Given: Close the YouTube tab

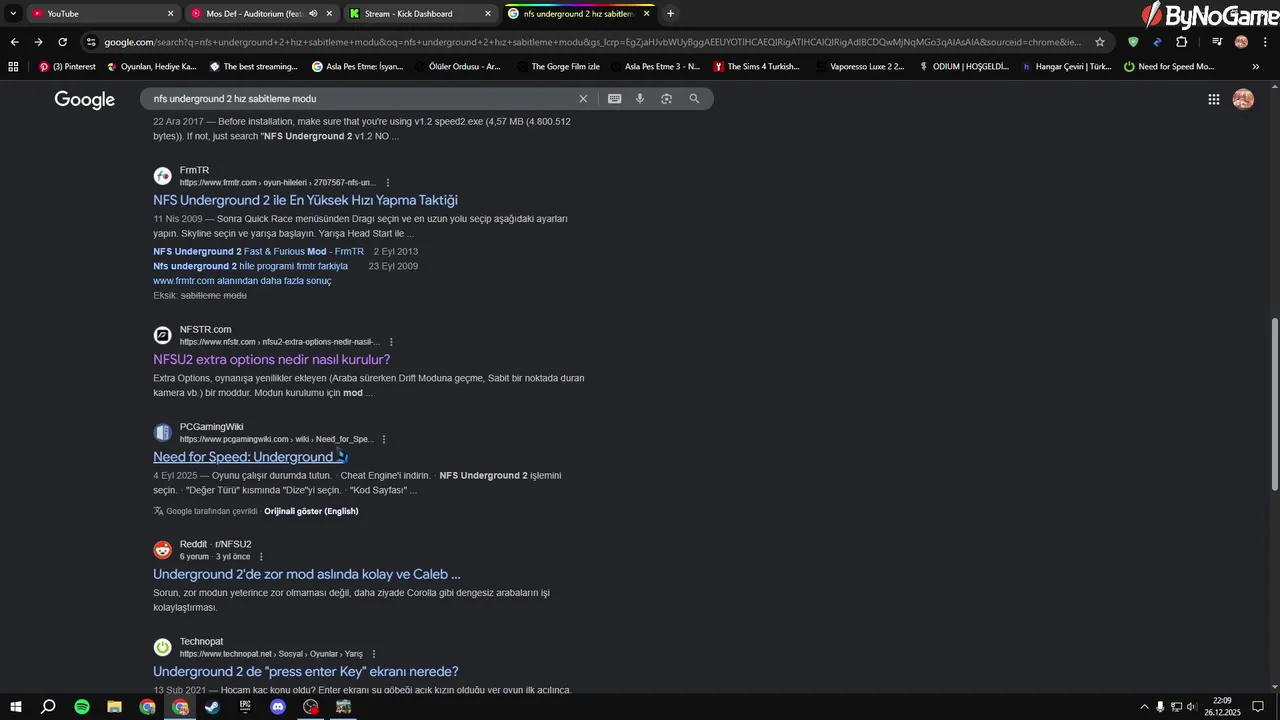Looking at the screenshot, I should click(170, 14).
